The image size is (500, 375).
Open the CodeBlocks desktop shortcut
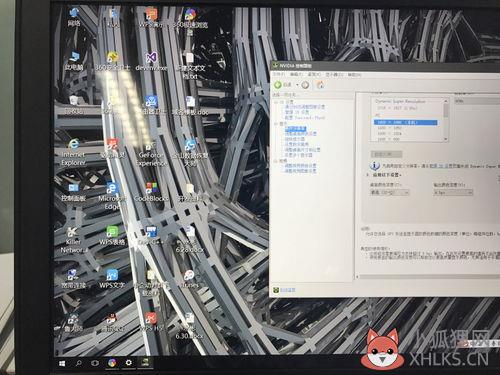point(152,192)
